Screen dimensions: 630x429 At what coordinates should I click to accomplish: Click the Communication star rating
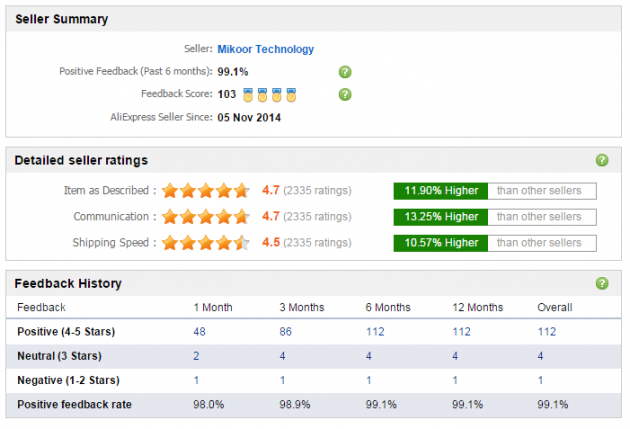click(206, 216)
